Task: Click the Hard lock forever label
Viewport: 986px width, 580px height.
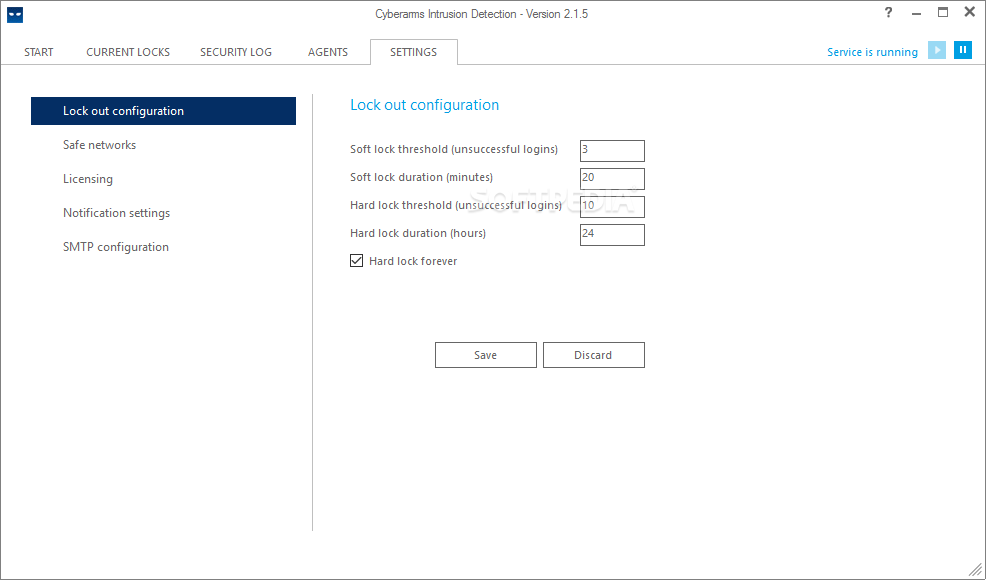Action: pyautogui.click(x=413, y=261)
